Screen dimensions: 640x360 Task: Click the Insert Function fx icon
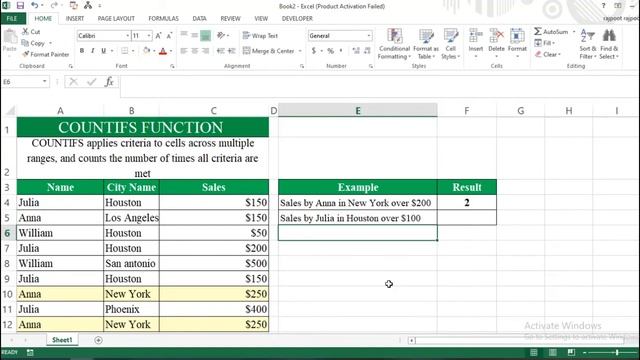tap(109, 82)
